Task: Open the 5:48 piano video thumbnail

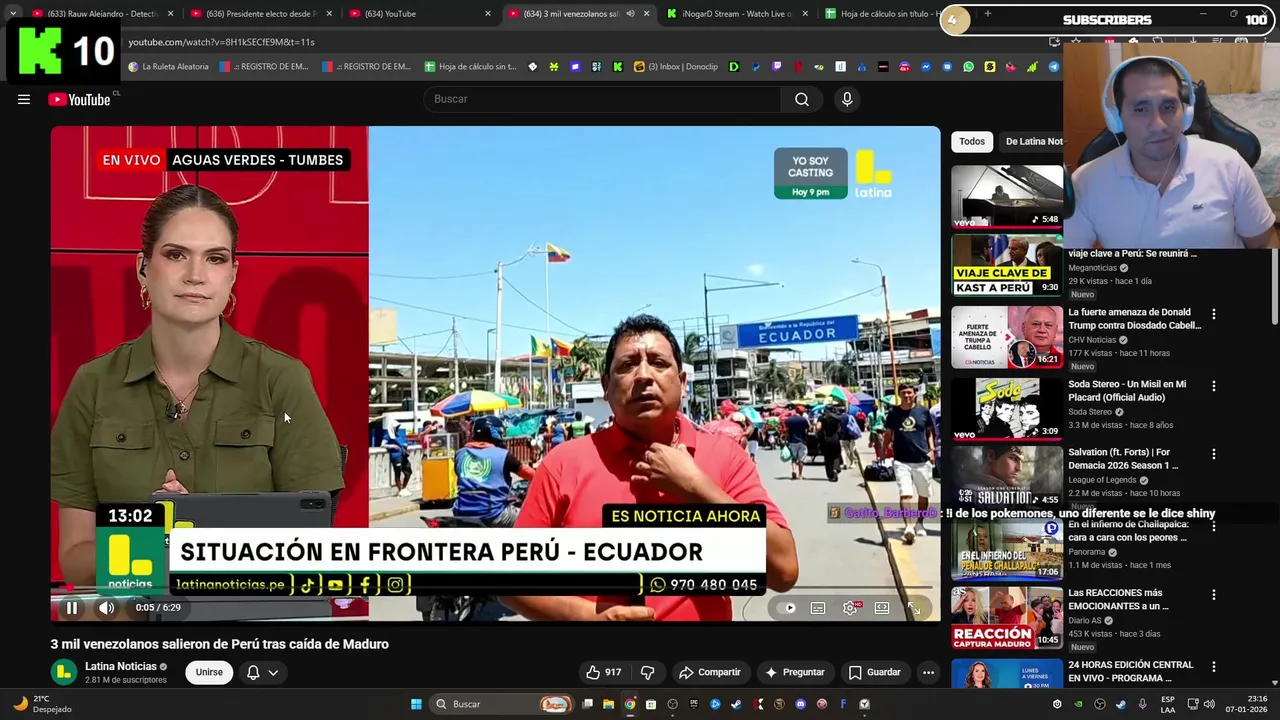Action: coord(1007,196)
